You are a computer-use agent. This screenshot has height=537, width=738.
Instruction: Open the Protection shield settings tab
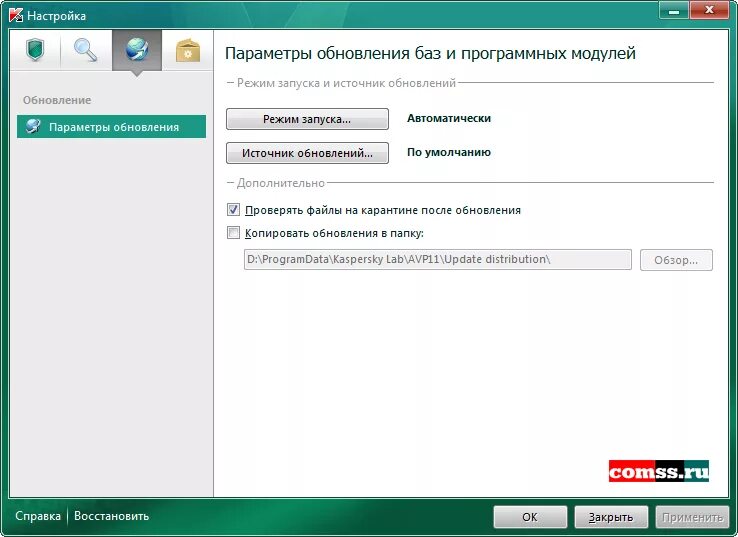(x=35, y=50)
